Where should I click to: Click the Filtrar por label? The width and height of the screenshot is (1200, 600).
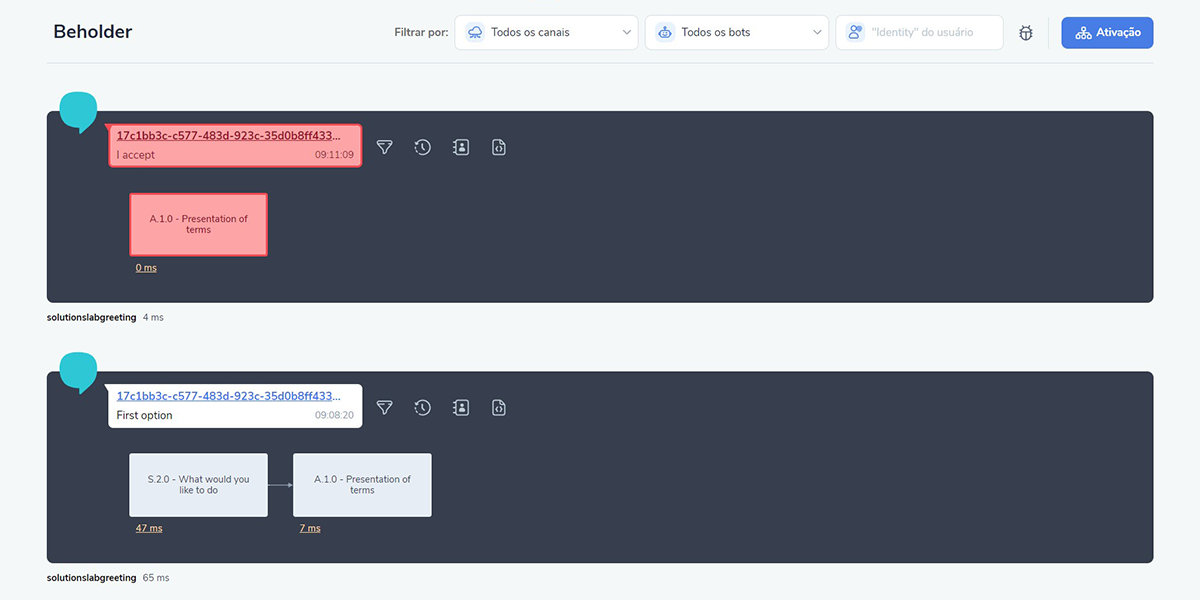[x=421, y=32]
